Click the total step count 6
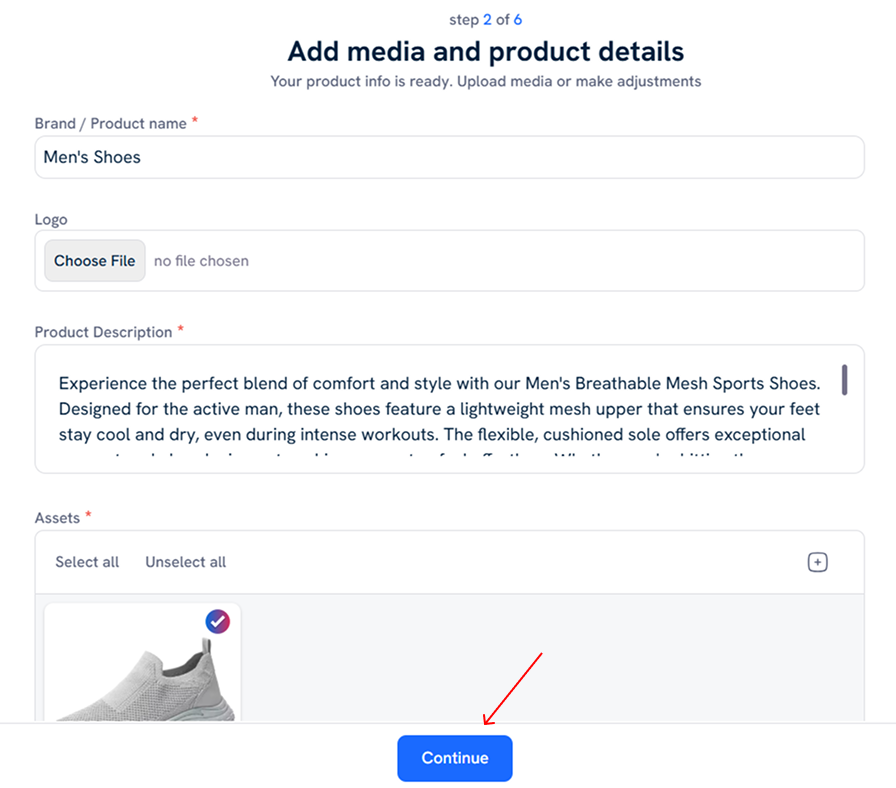896x788 pixels. (x=518, y=20)
